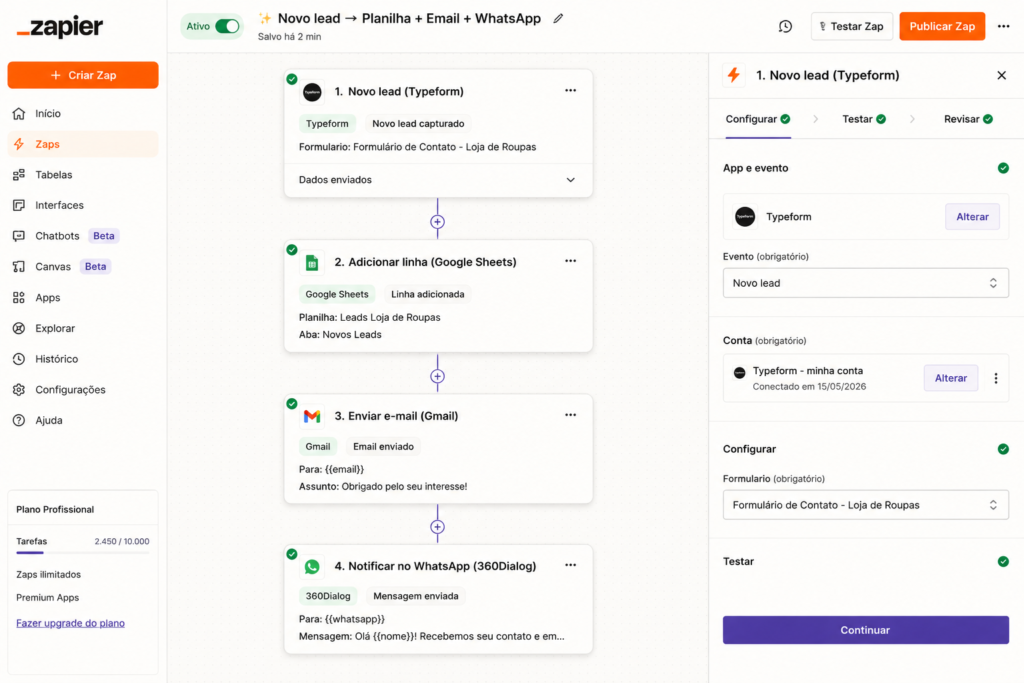Go to Início in the sidebar
The width and height of the screenshot is (1024, 683).
pyautogui.click(x=83, y=114)
